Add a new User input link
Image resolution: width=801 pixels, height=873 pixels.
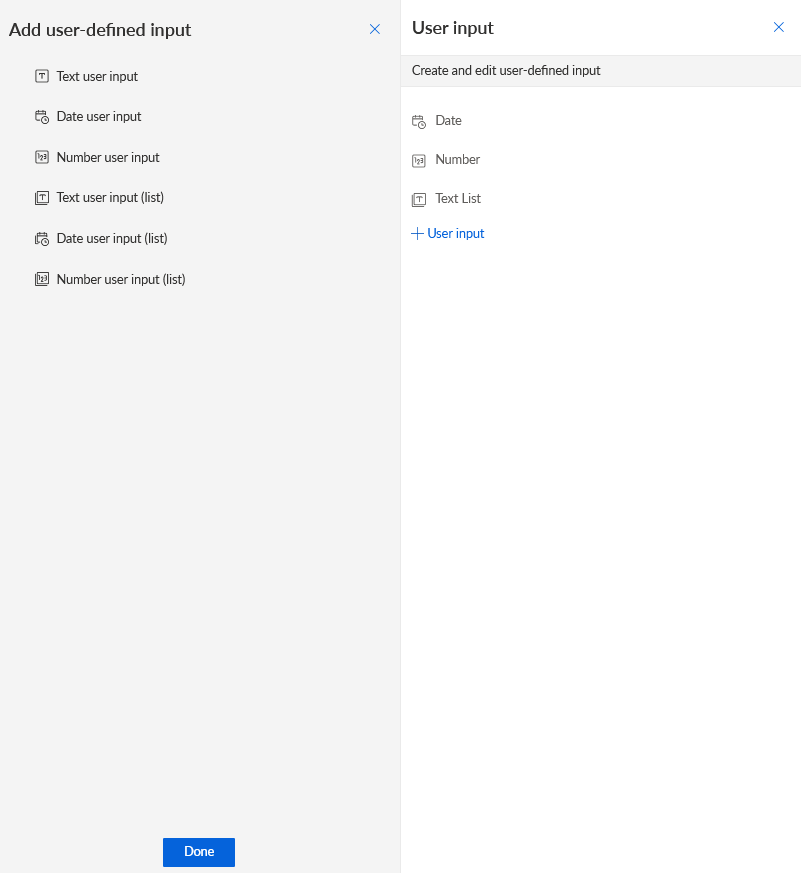448,234
